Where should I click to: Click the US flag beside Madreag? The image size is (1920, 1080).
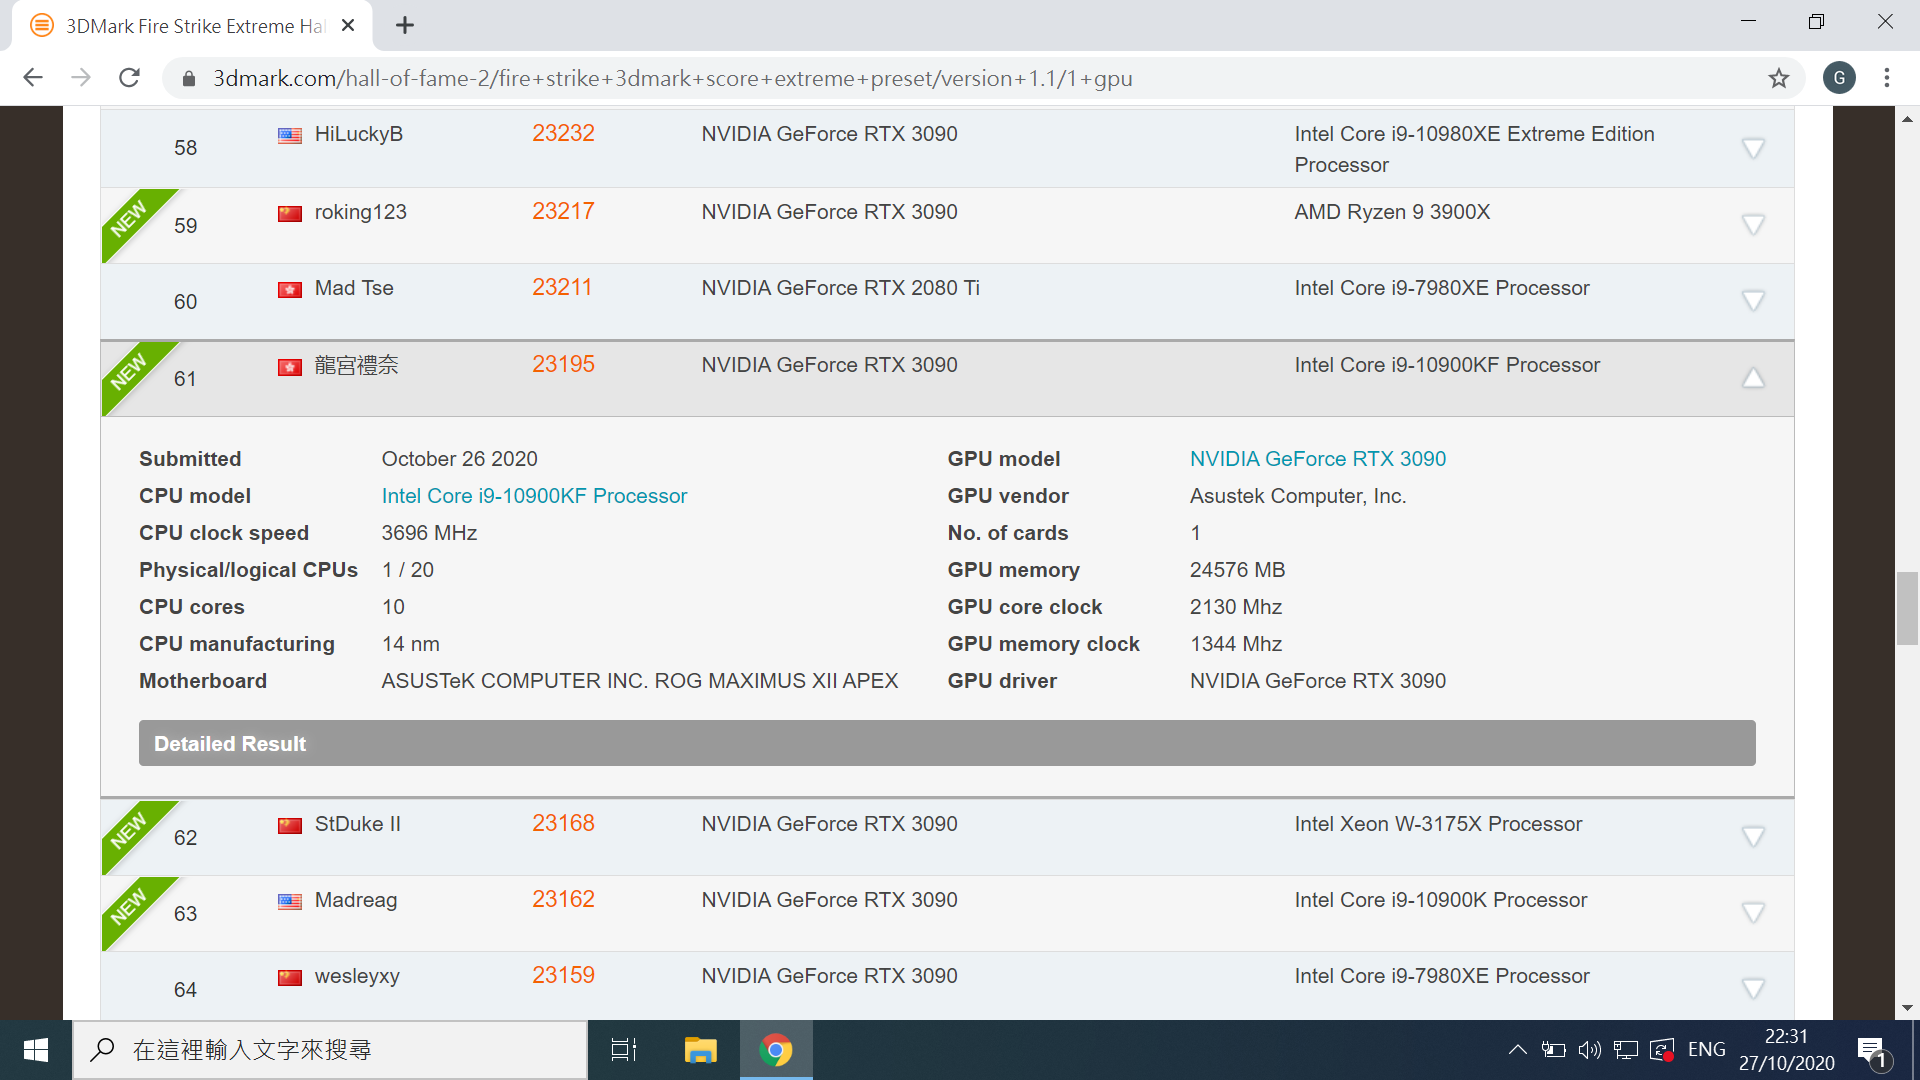(x=290, y=901)
